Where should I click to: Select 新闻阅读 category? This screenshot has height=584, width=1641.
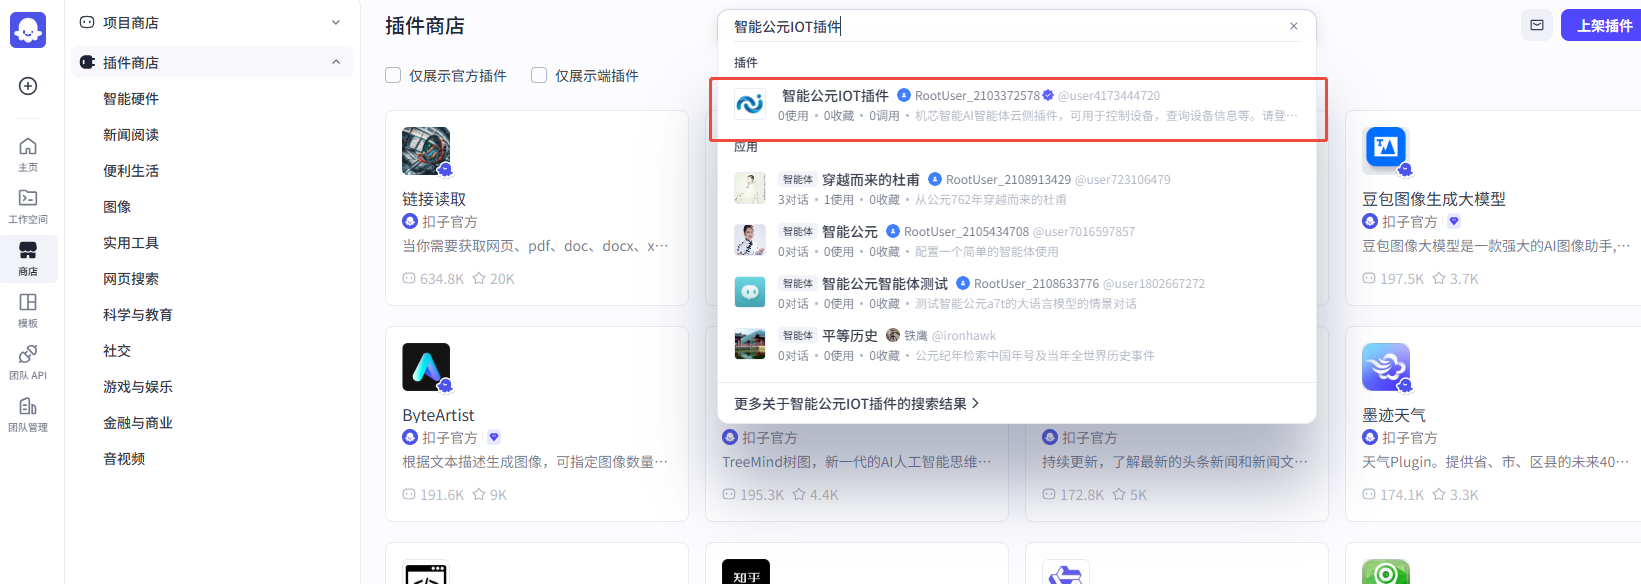click(x=131, y=134)
